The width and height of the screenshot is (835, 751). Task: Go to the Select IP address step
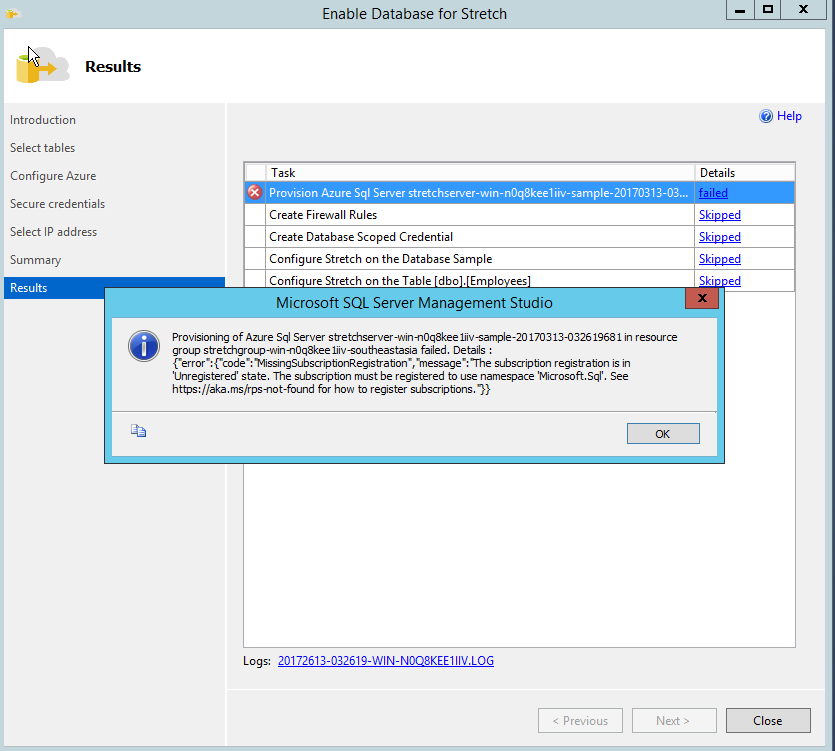tap(53, 232)
